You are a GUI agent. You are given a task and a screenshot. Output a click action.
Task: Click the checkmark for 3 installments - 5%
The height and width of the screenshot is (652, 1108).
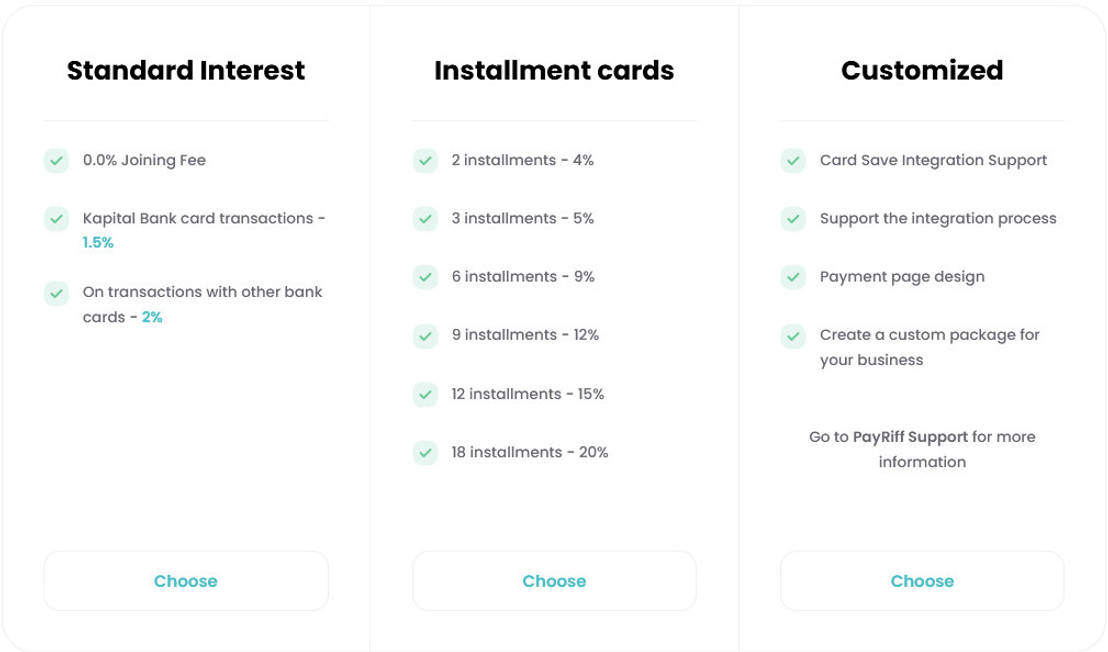click(x=425, y=218)
